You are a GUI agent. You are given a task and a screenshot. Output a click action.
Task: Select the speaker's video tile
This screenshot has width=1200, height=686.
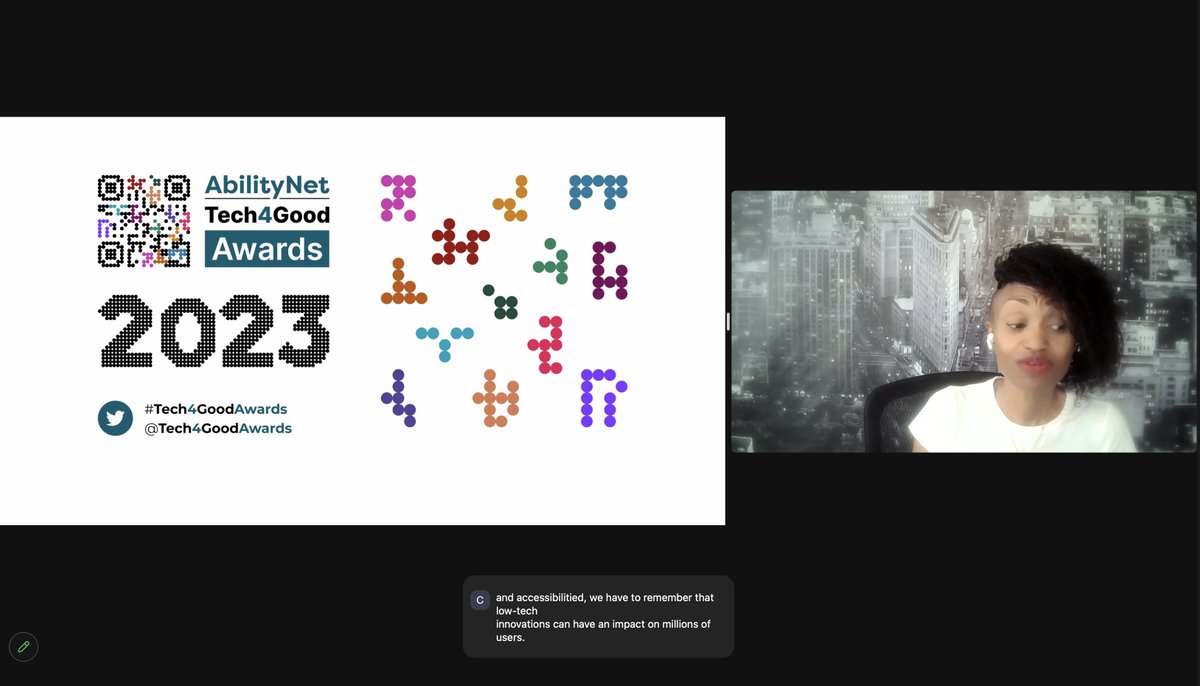point(964,322)
